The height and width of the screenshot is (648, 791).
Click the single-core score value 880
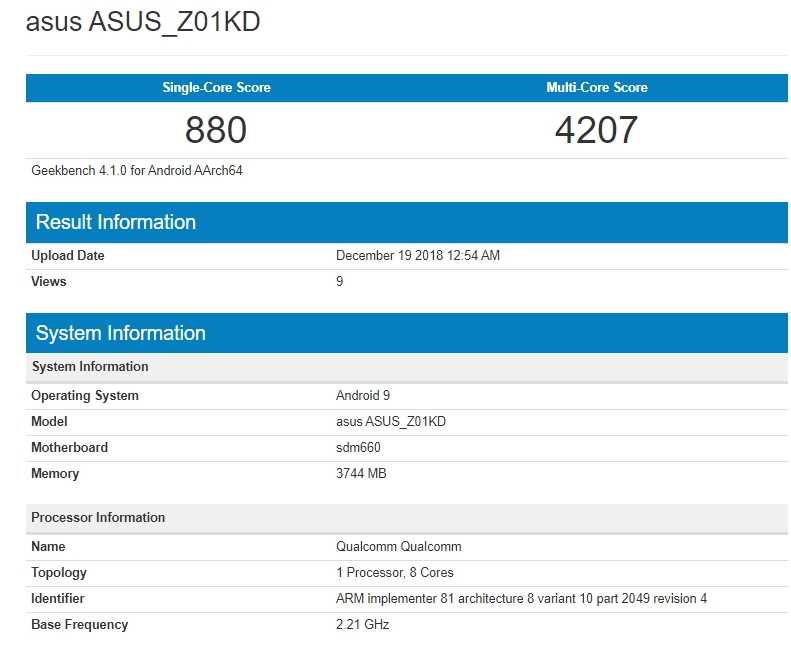pyautogui.click(x=216, y=130)
